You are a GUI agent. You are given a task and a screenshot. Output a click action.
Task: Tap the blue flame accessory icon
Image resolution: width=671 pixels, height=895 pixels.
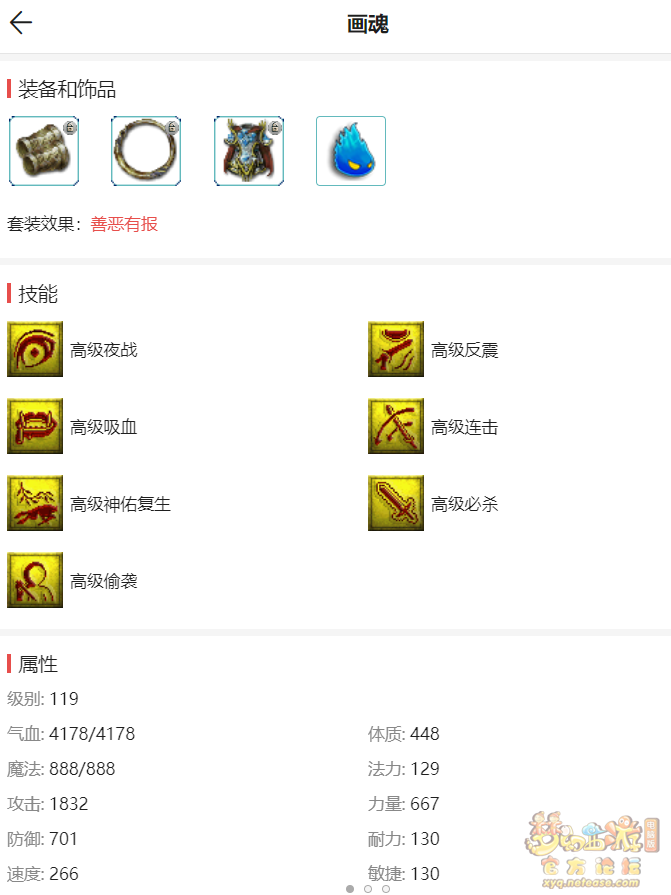[x=351, y=151]
